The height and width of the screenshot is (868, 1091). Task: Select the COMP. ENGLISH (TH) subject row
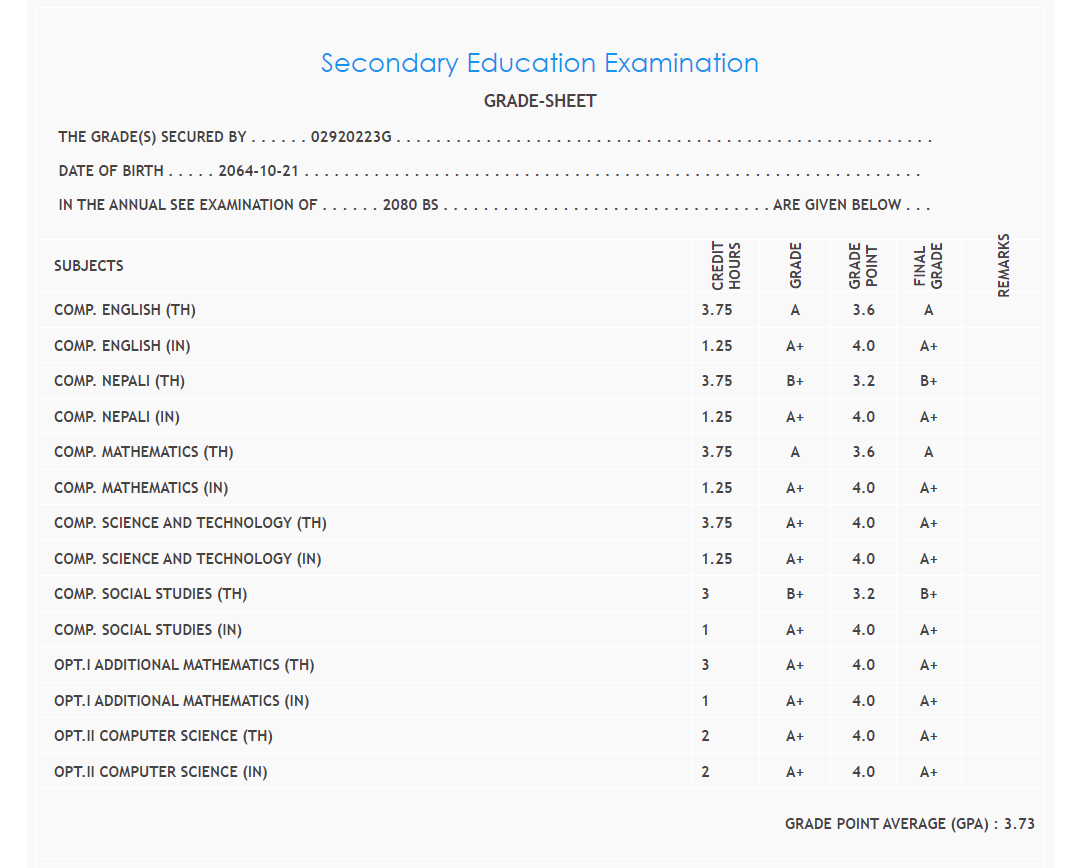[125, 310]
